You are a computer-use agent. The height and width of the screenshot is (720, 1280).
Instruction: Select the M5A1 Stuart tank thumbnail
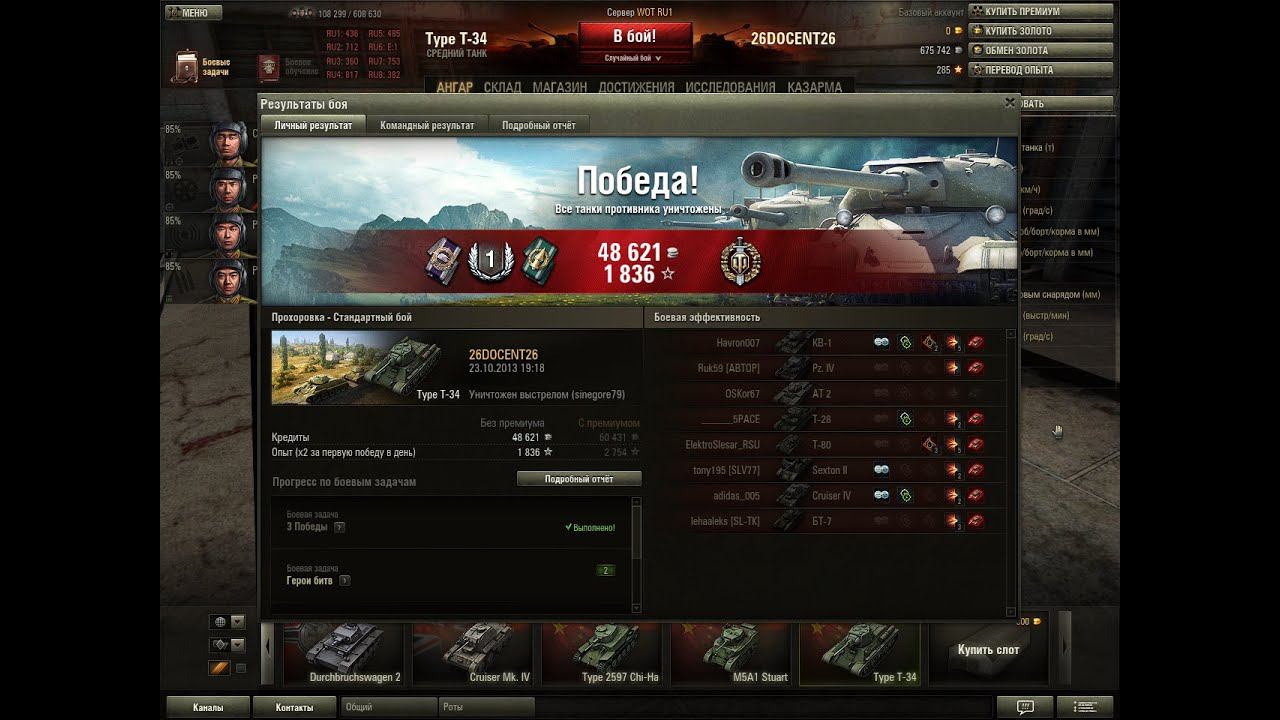734,652
